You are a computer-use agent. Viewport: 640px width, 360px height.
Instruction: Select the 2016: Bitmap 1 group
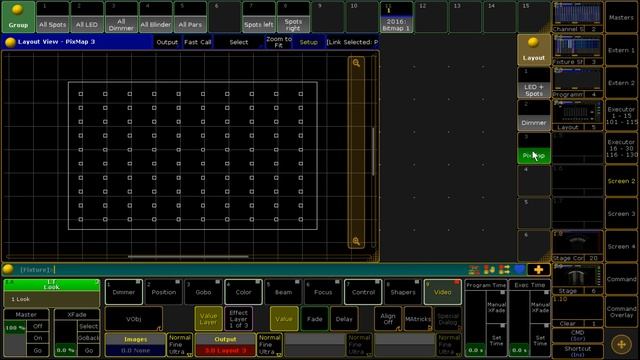click(x=396, y=17)
